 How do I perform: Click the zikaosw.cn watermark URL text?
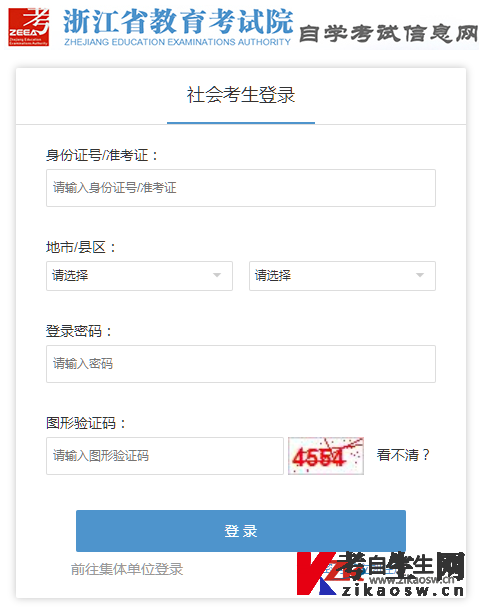[x=403, y=591]
